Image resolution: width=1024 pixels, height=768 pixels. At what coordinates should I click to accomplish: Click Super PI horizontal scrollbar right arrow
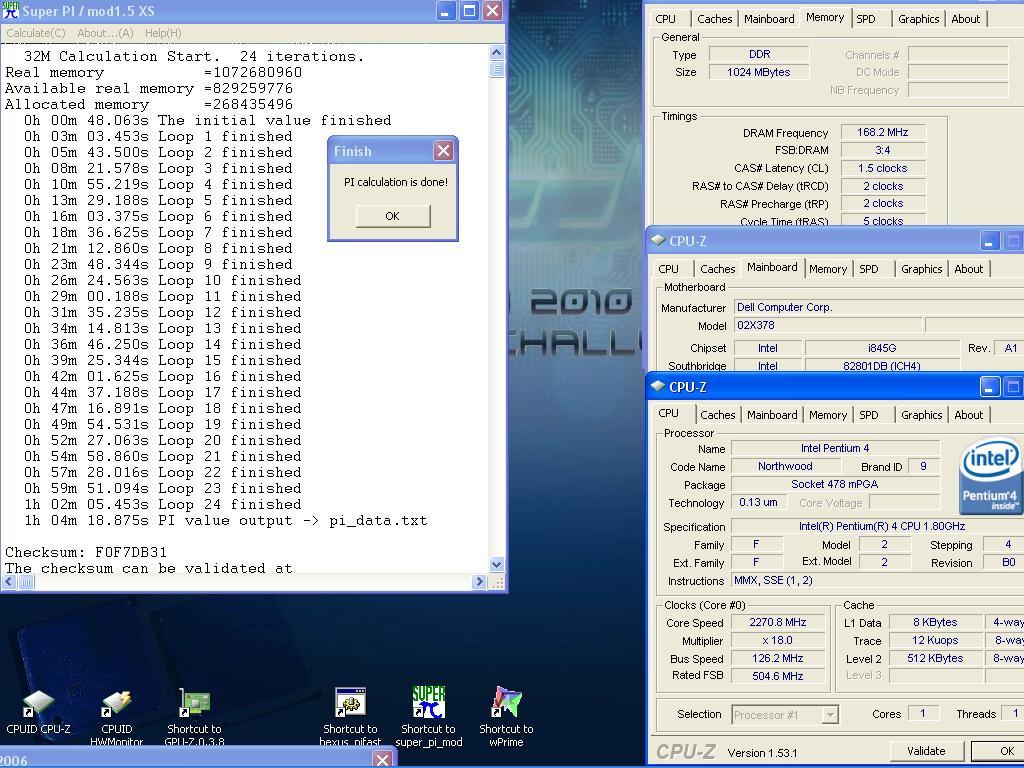coord(479,581)
